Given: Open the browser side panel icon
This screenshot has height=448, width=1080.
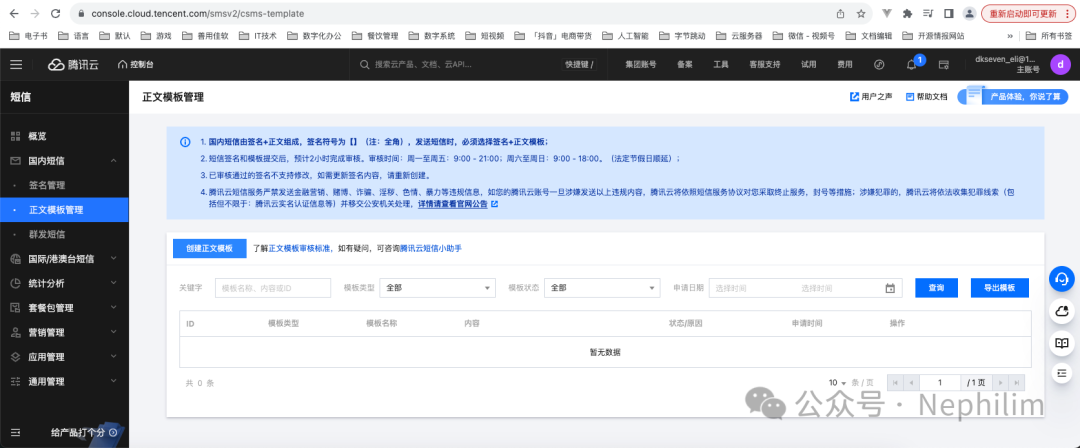Looking at the screenshot, I should (x=948, y=13).
